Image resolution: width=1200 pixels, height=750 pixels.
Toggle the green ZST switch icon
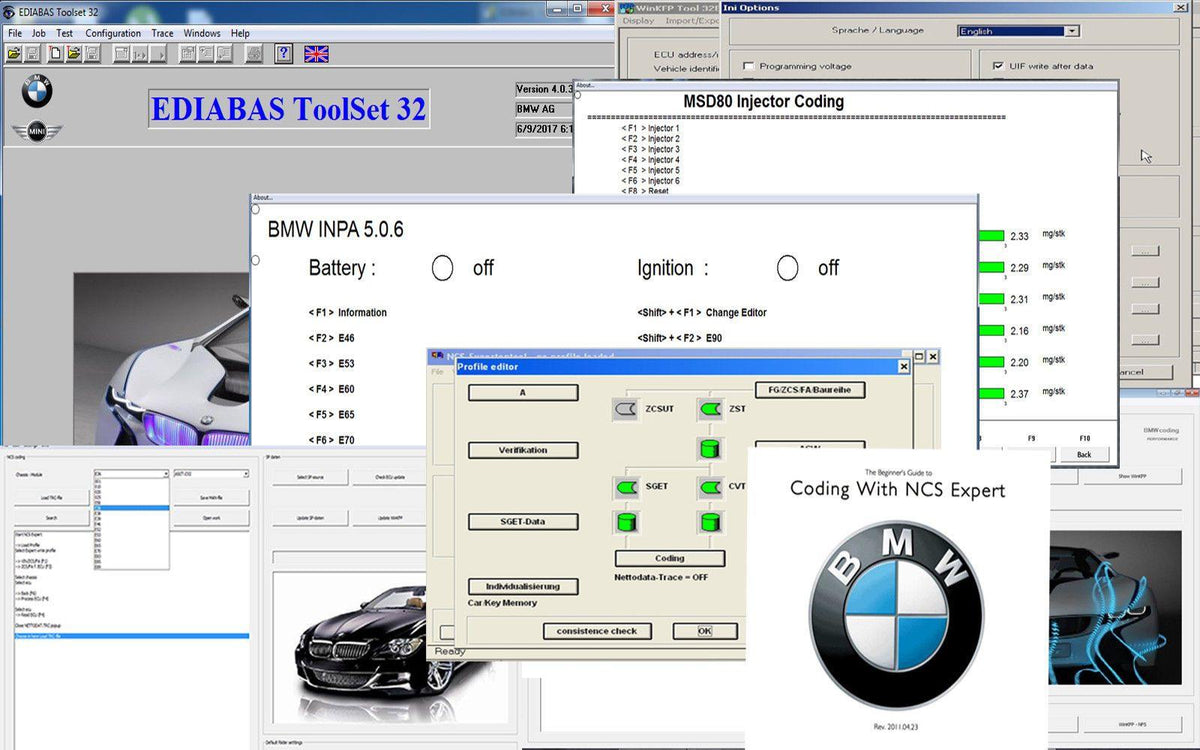click(x=710, y=409)
